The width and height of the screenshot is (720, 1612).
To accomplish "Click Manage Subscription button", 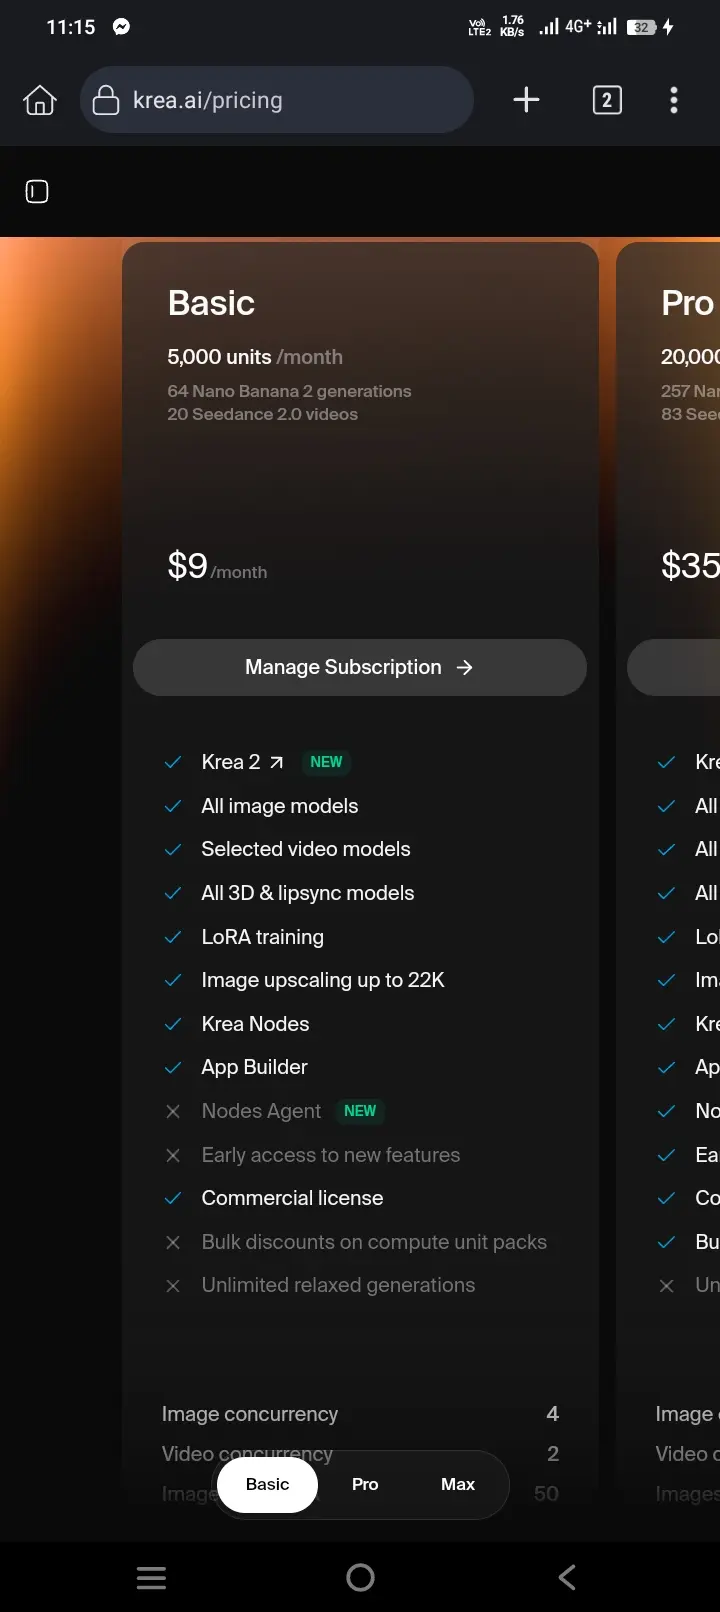I will [360, 667].
